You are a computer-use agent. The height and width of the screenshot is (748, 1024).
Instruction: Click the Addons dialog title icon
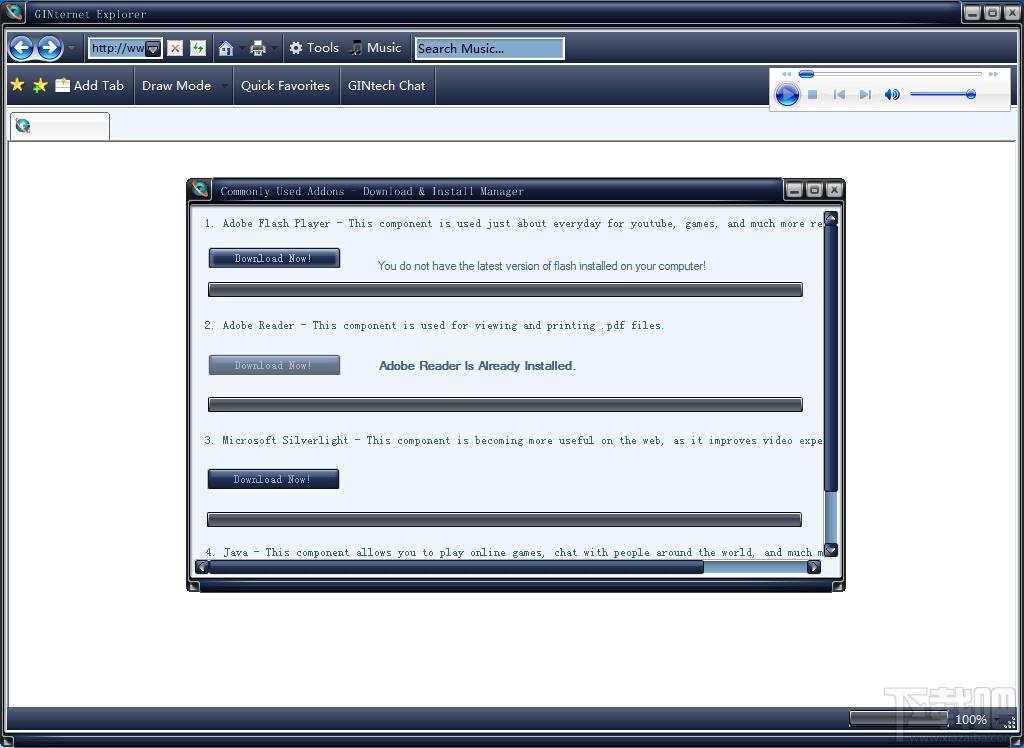click(200, 189)
